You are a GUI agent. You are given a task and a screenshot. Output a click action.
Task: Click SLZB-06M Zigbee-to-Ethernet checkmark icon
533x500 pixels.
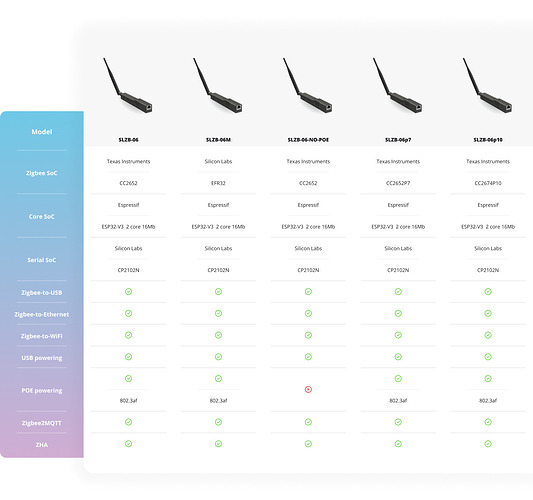click(x=218, y=313)
